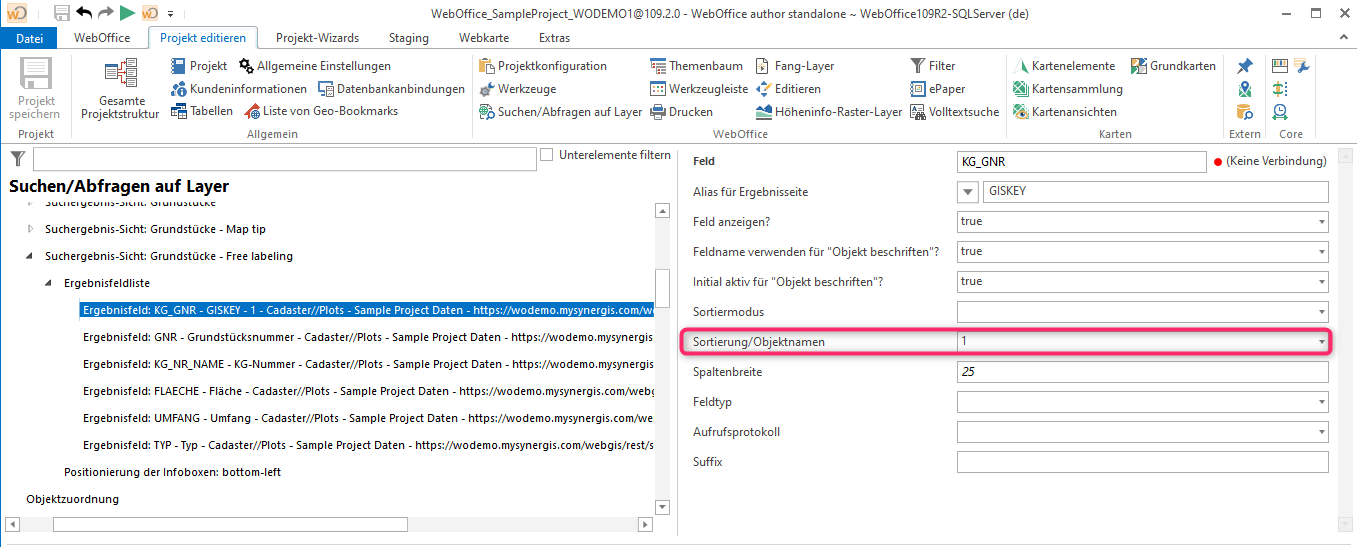Screen dimensions: 1357x547
Task: Click the green play button in the quick access toolbar
Action: click(x=127, y=13)
